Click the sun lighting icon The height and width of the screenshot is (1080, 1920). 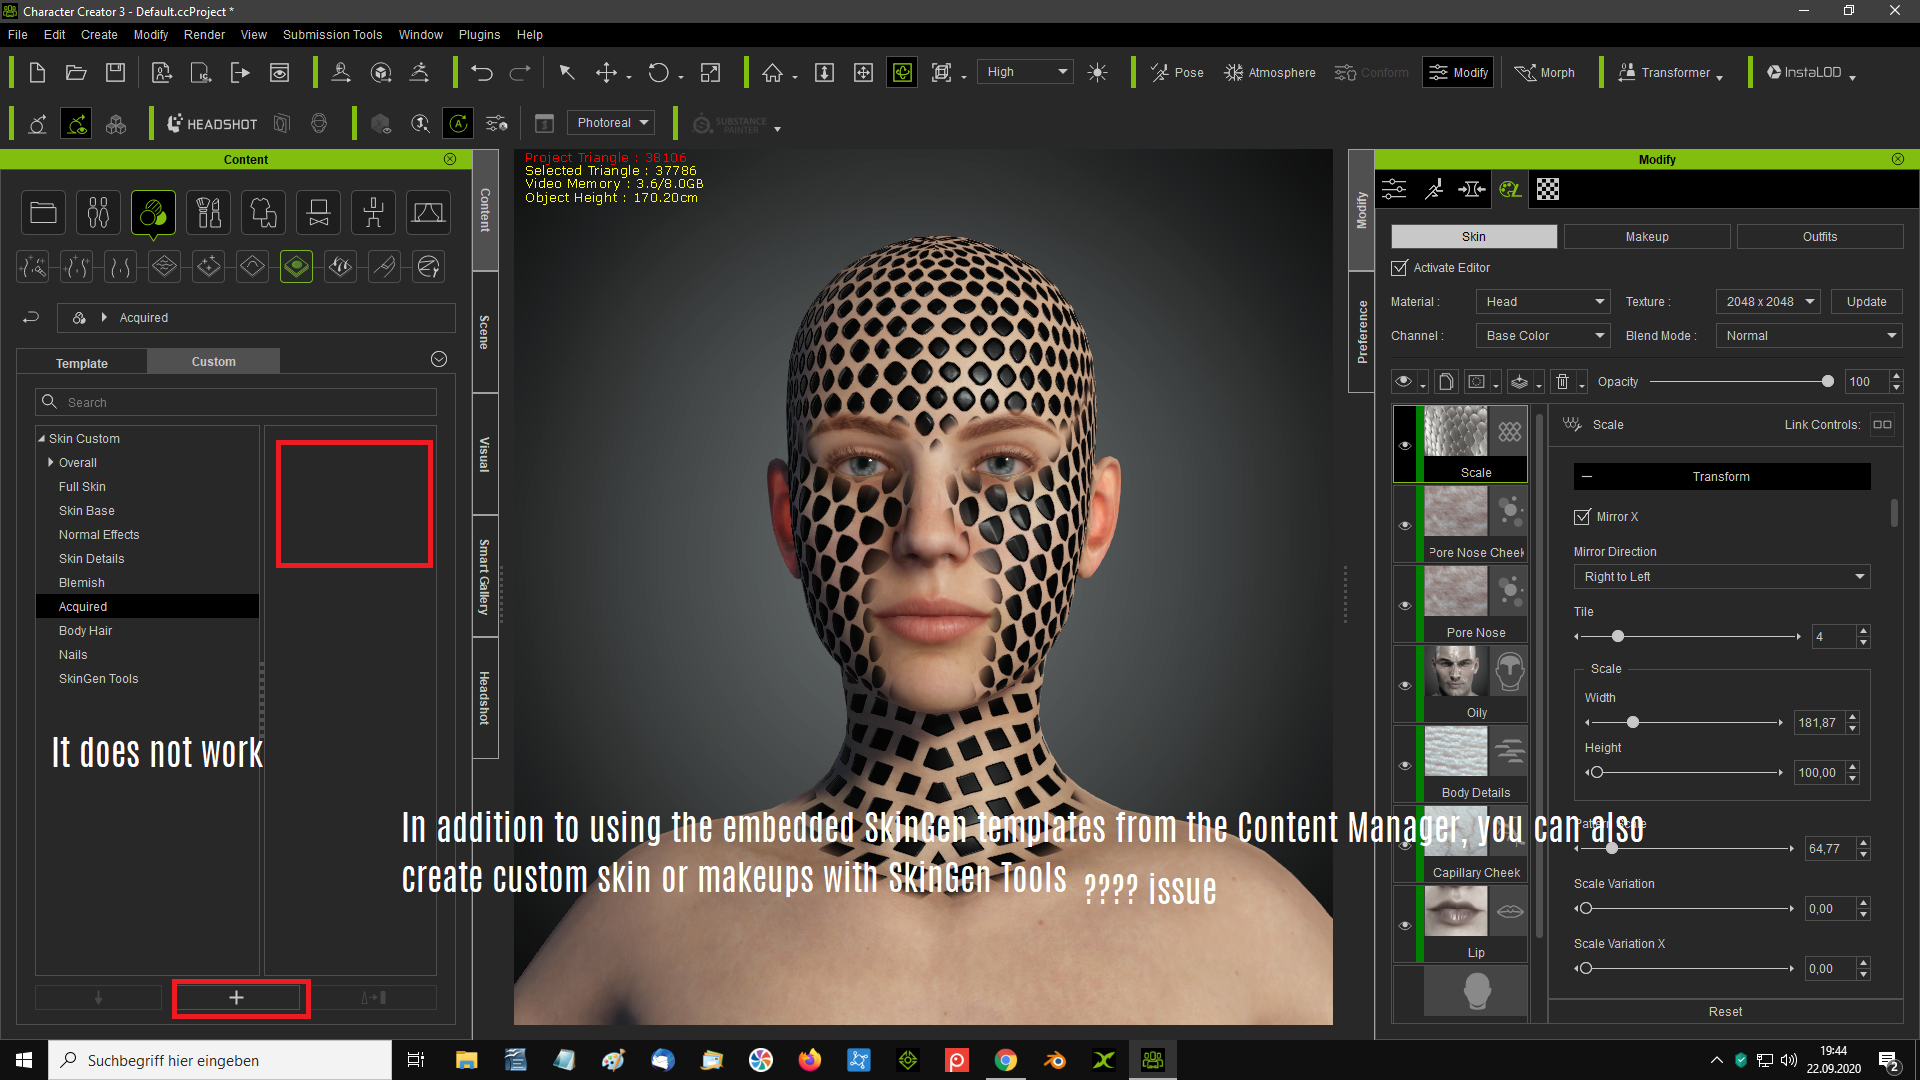tap(1097, 72)
